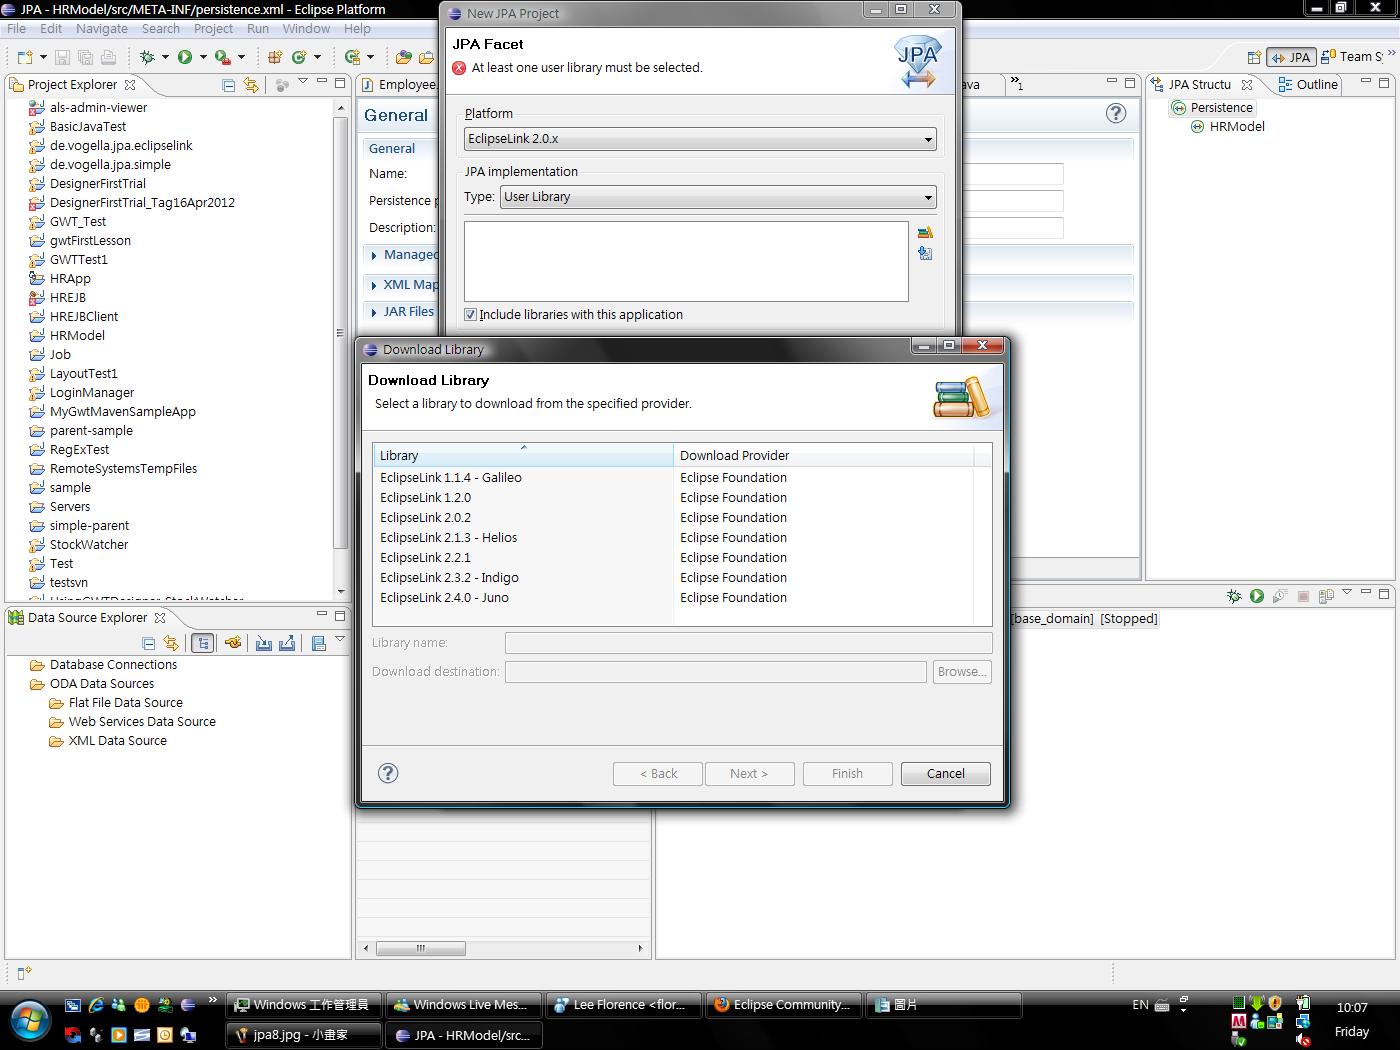This screenshot has height=1050, width=1400.
Task: Open Project Explorer view menu triangle
Action: [x=304, y=82]
